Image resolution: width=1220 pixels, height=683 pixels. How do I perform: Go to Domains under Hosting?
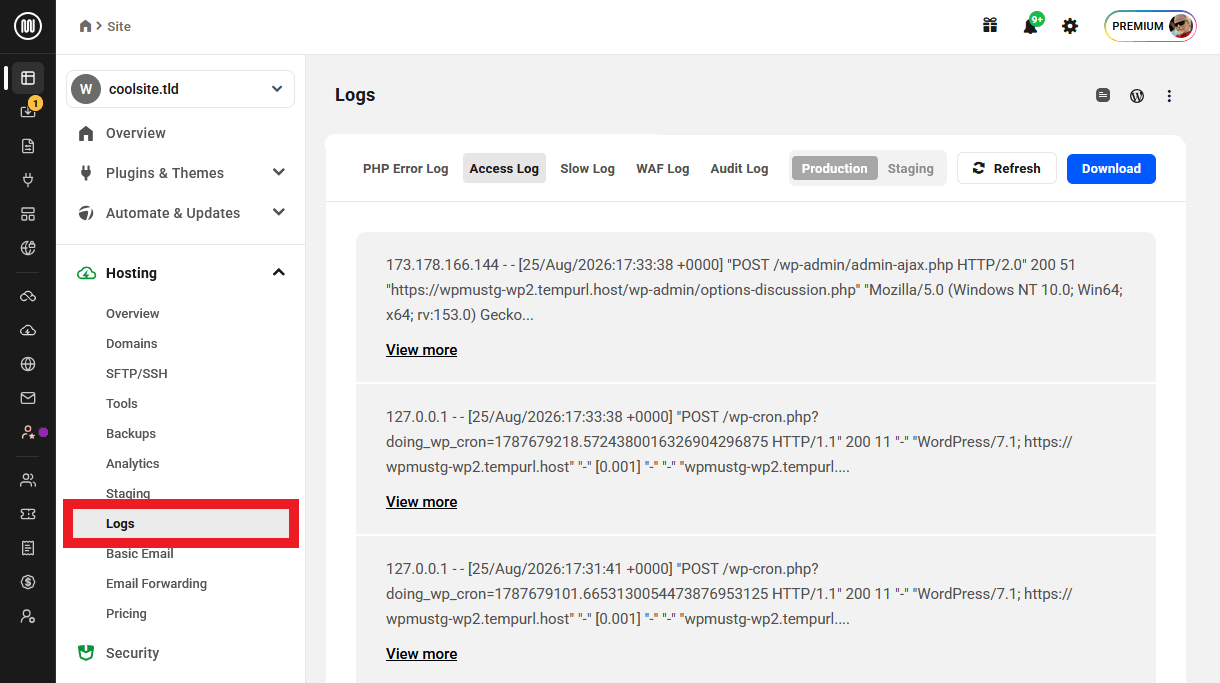132,343
